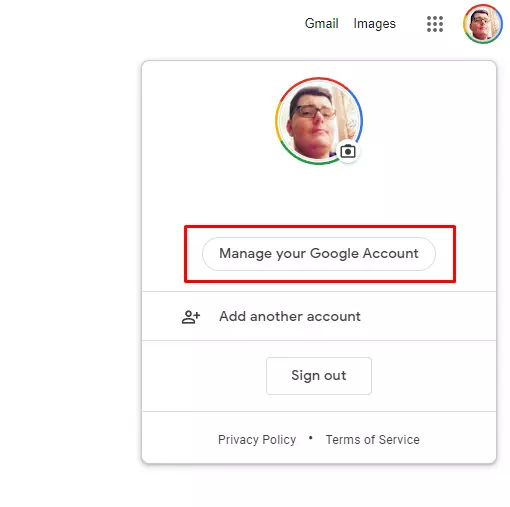The width and height of the screenshot is (510, 507).
Task: View Privacy Policy in the popup footer
Action: tap(257, 440)
